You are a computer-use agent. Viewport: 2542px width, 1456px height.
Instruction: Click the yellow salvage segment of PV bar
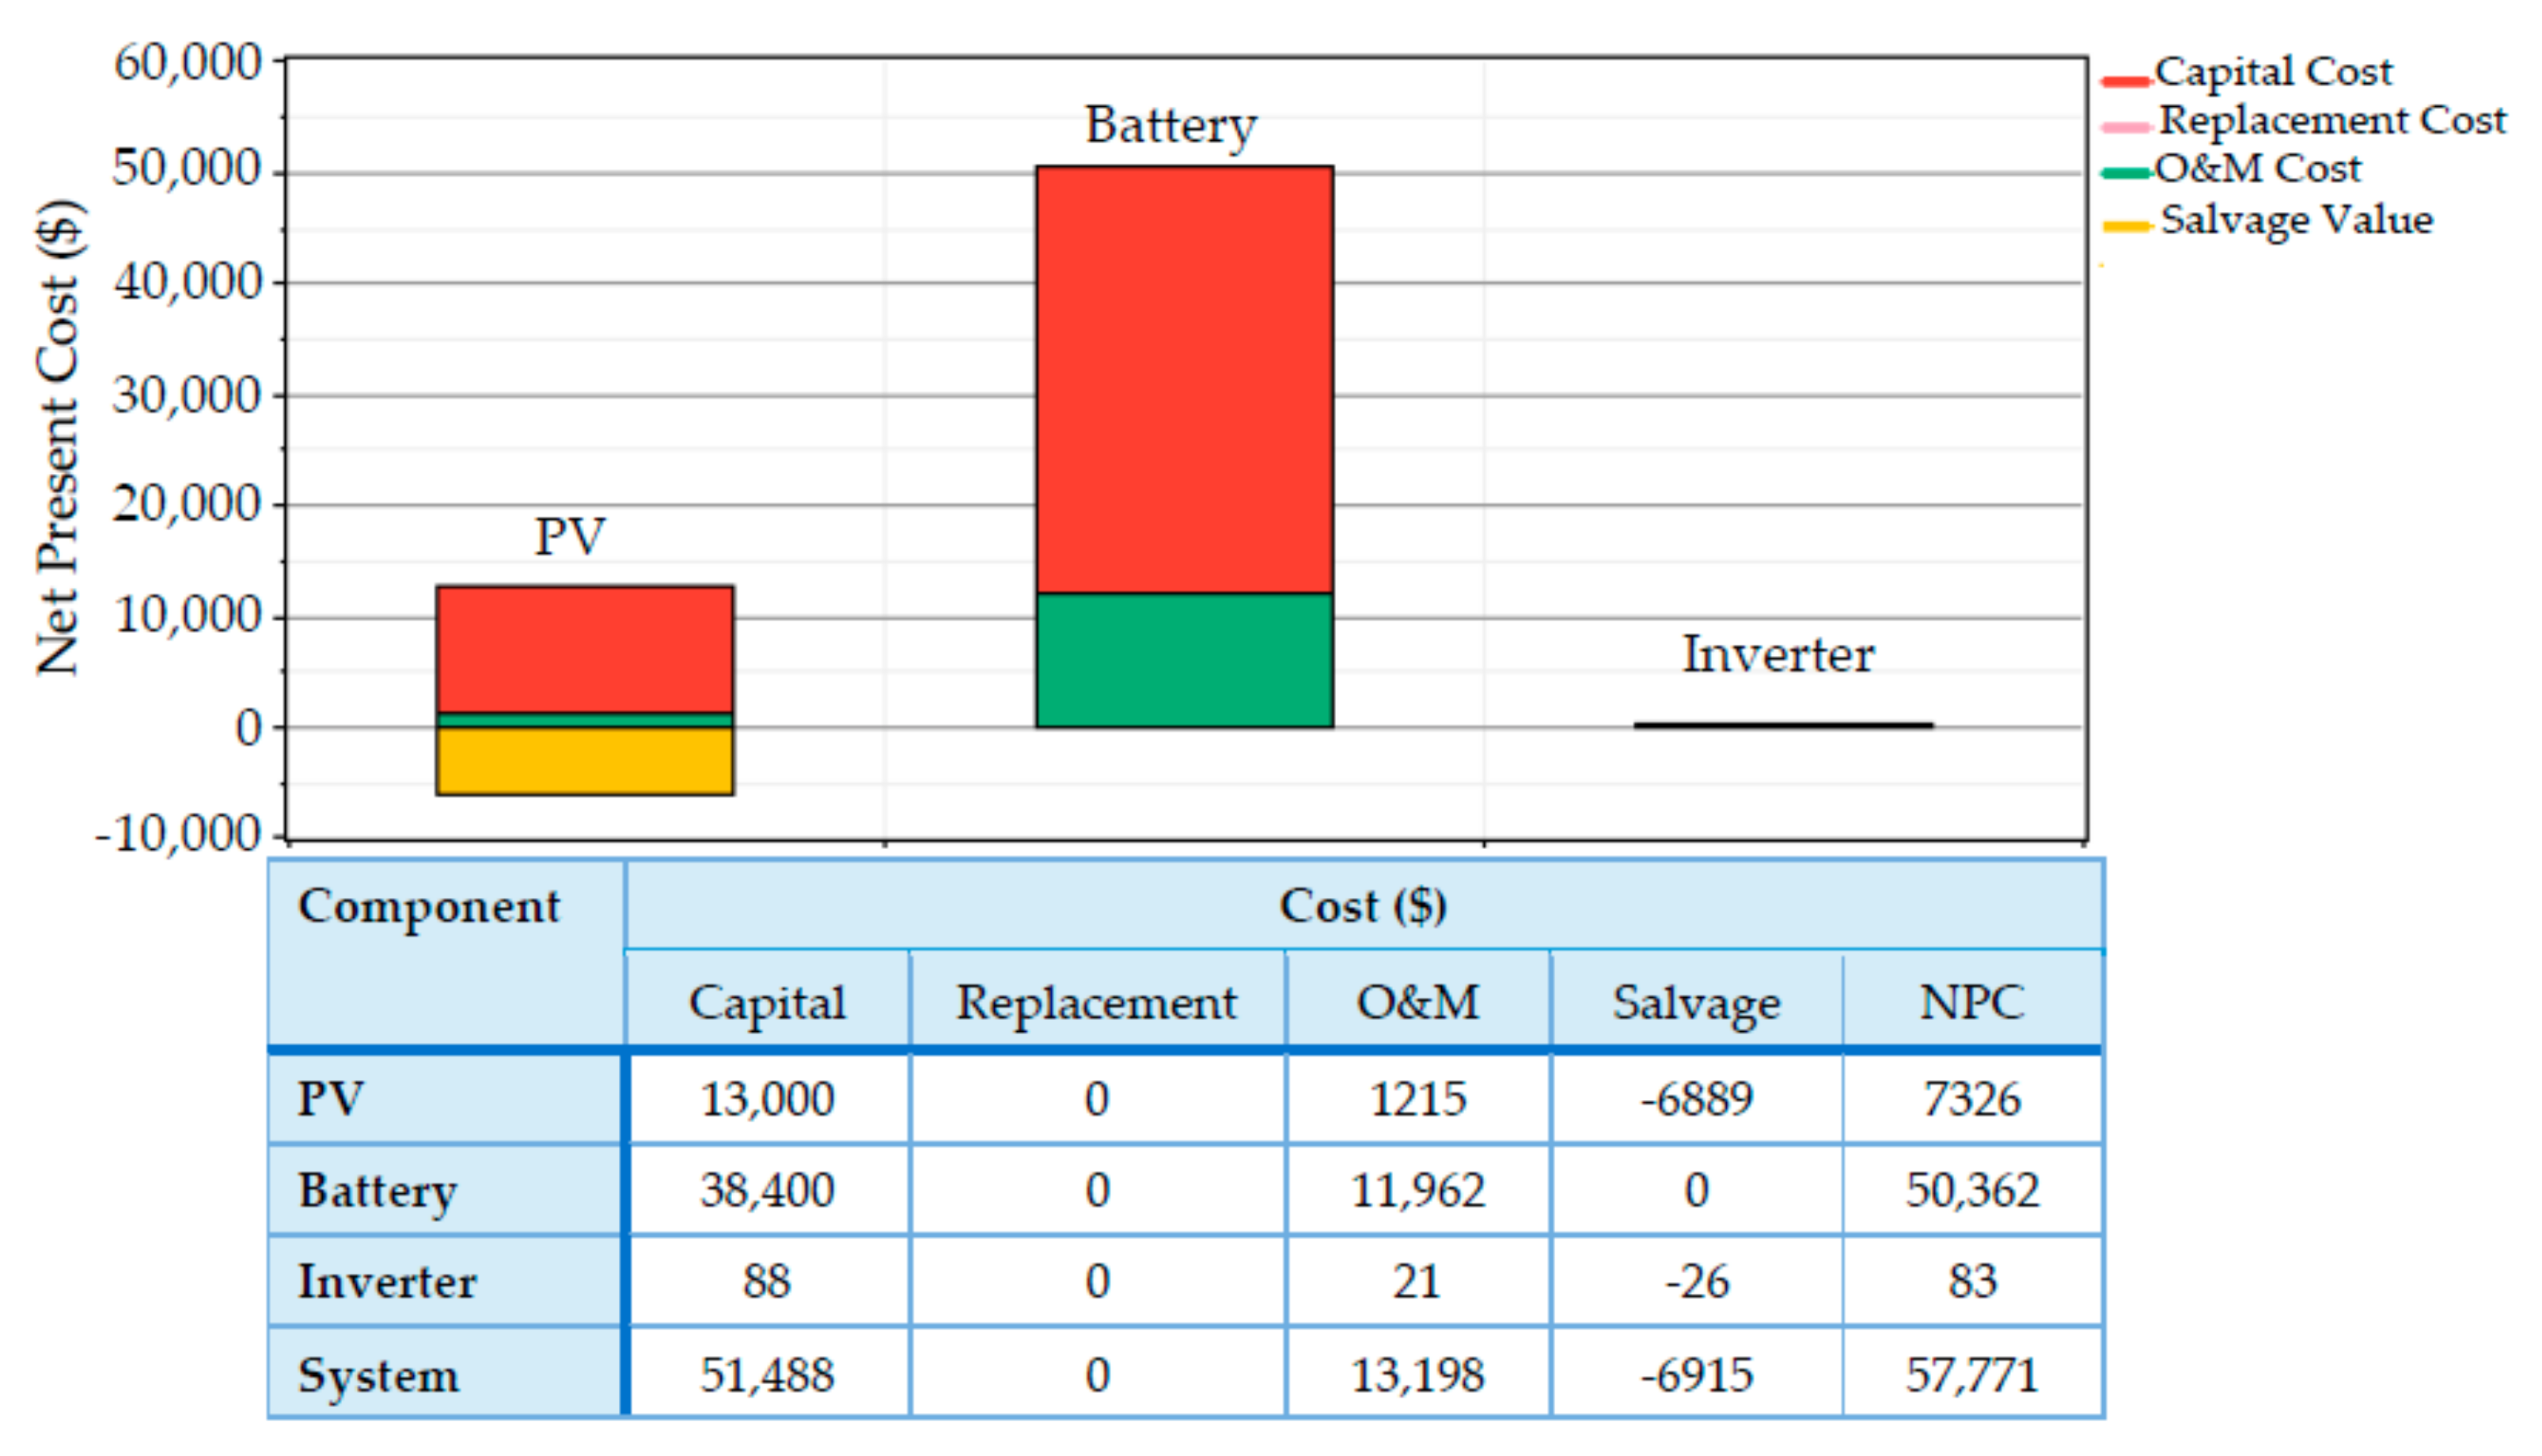(x=584, y=761)
